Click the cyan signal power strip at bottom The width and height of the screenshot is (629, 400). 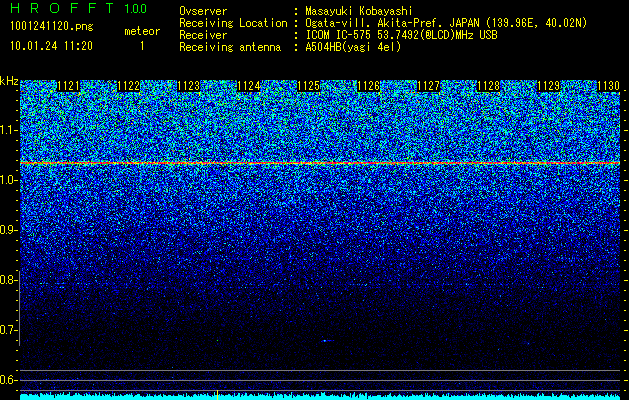[x=320, y=397]
